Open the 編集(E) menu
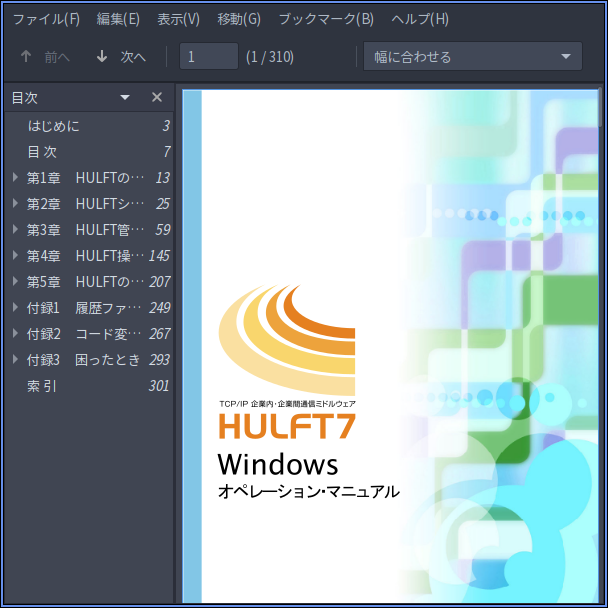The height and width of the screenshot is (608, 608). point(118,19)
